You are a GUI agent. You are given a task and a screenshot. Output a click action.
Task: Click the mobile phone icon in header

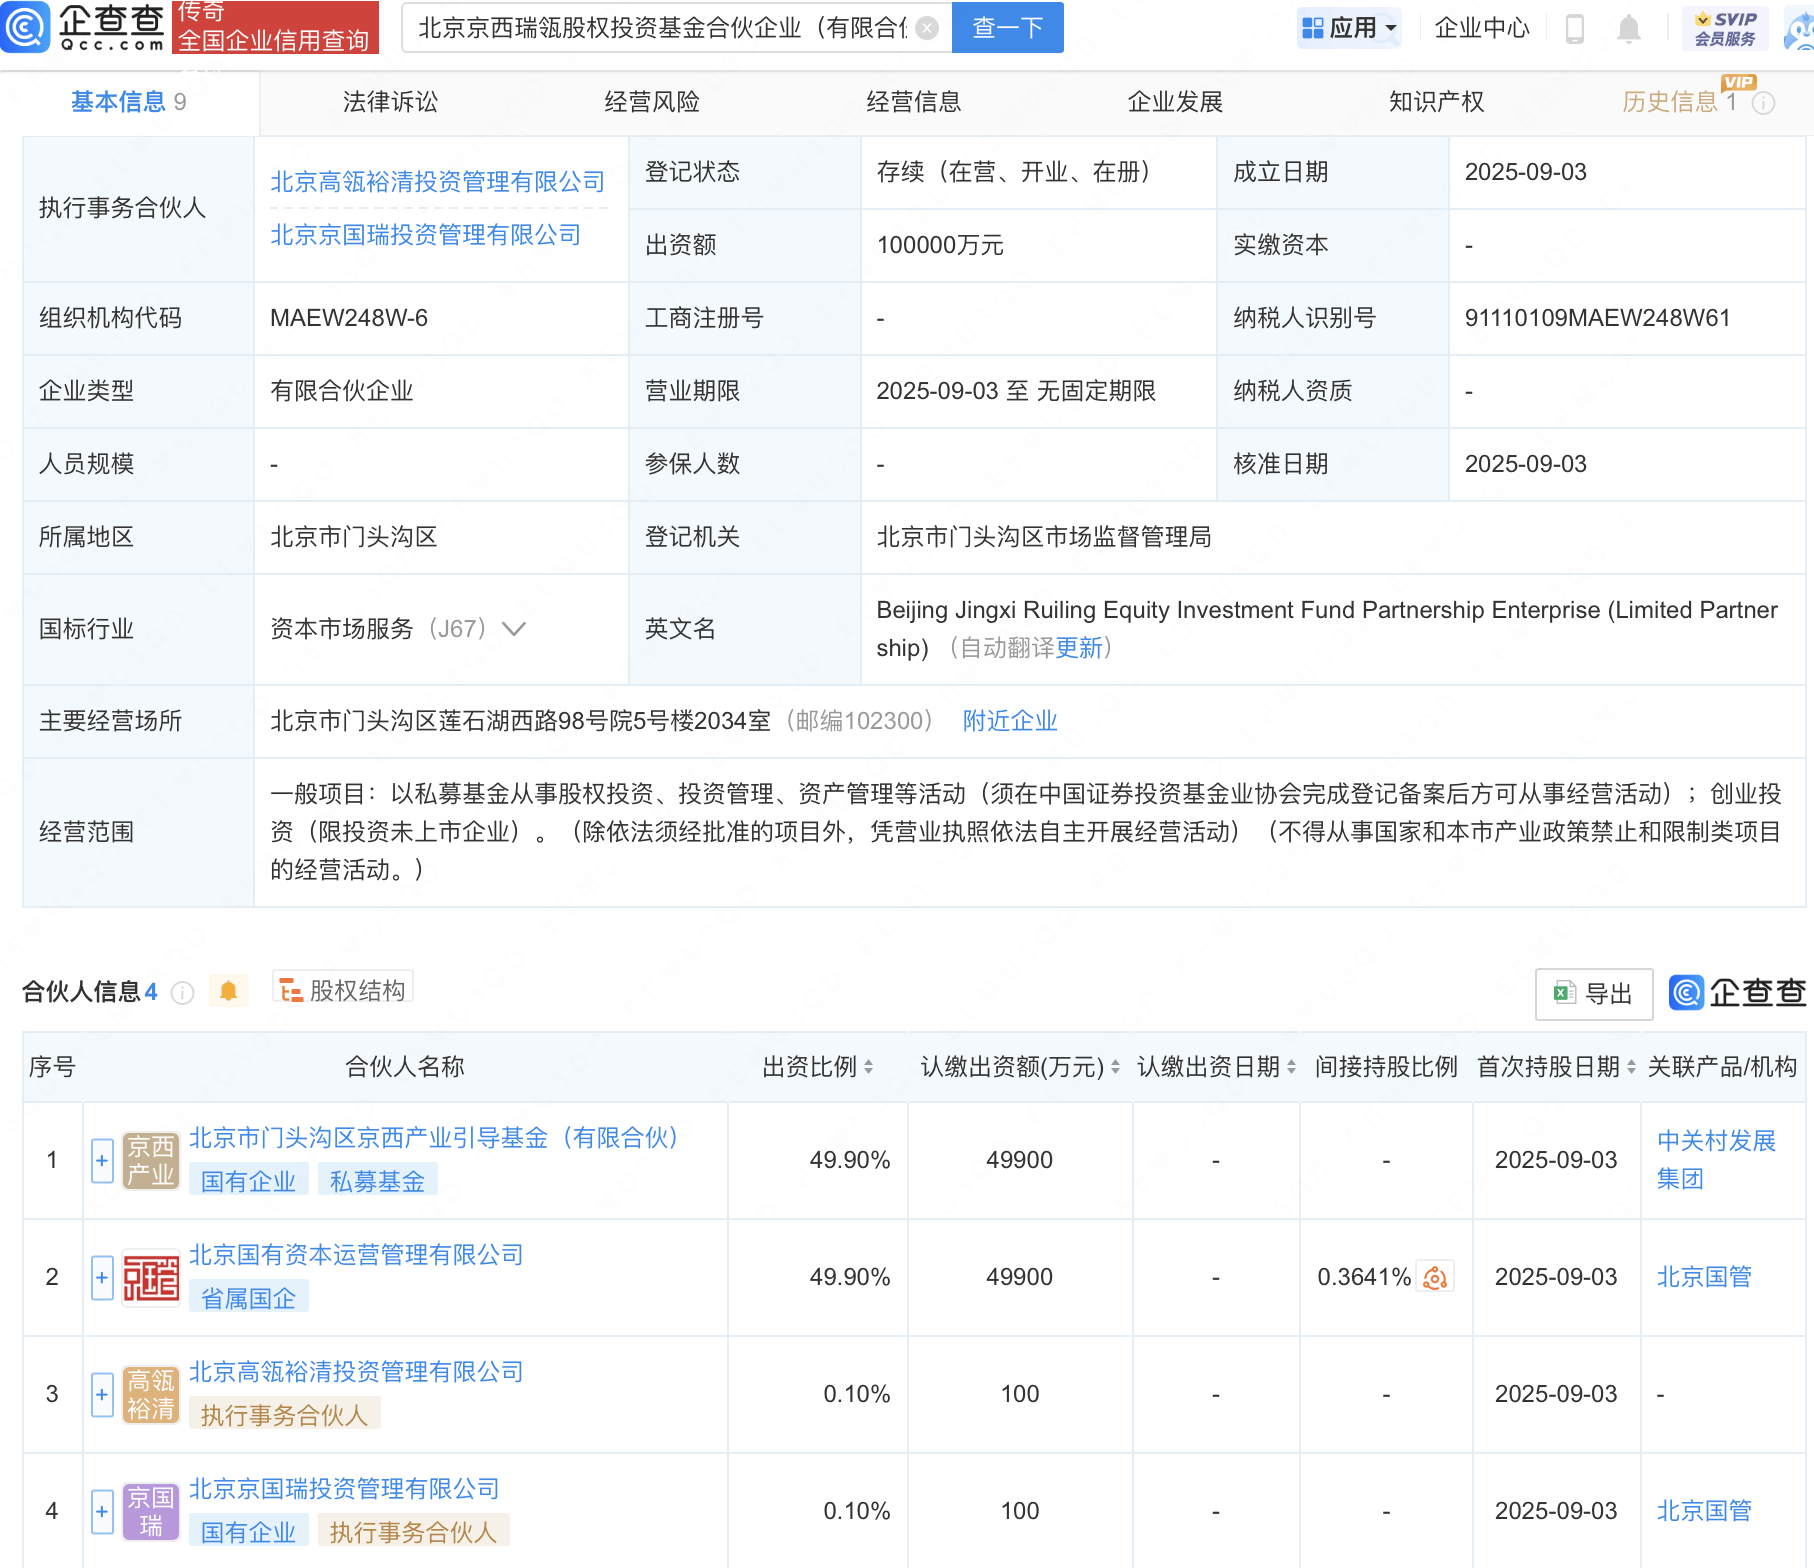(1574, 29)
